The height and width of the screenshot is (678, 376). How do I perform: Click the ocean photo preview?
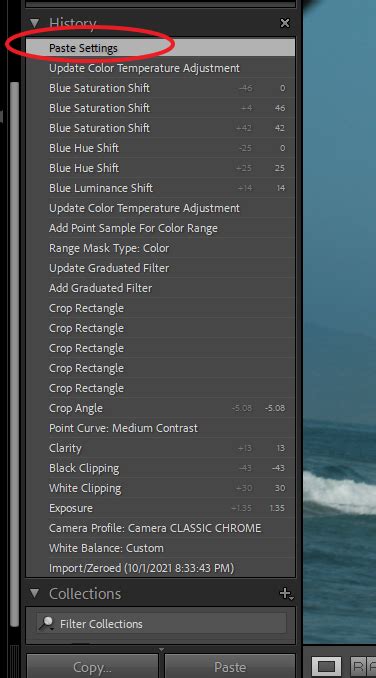340,322
